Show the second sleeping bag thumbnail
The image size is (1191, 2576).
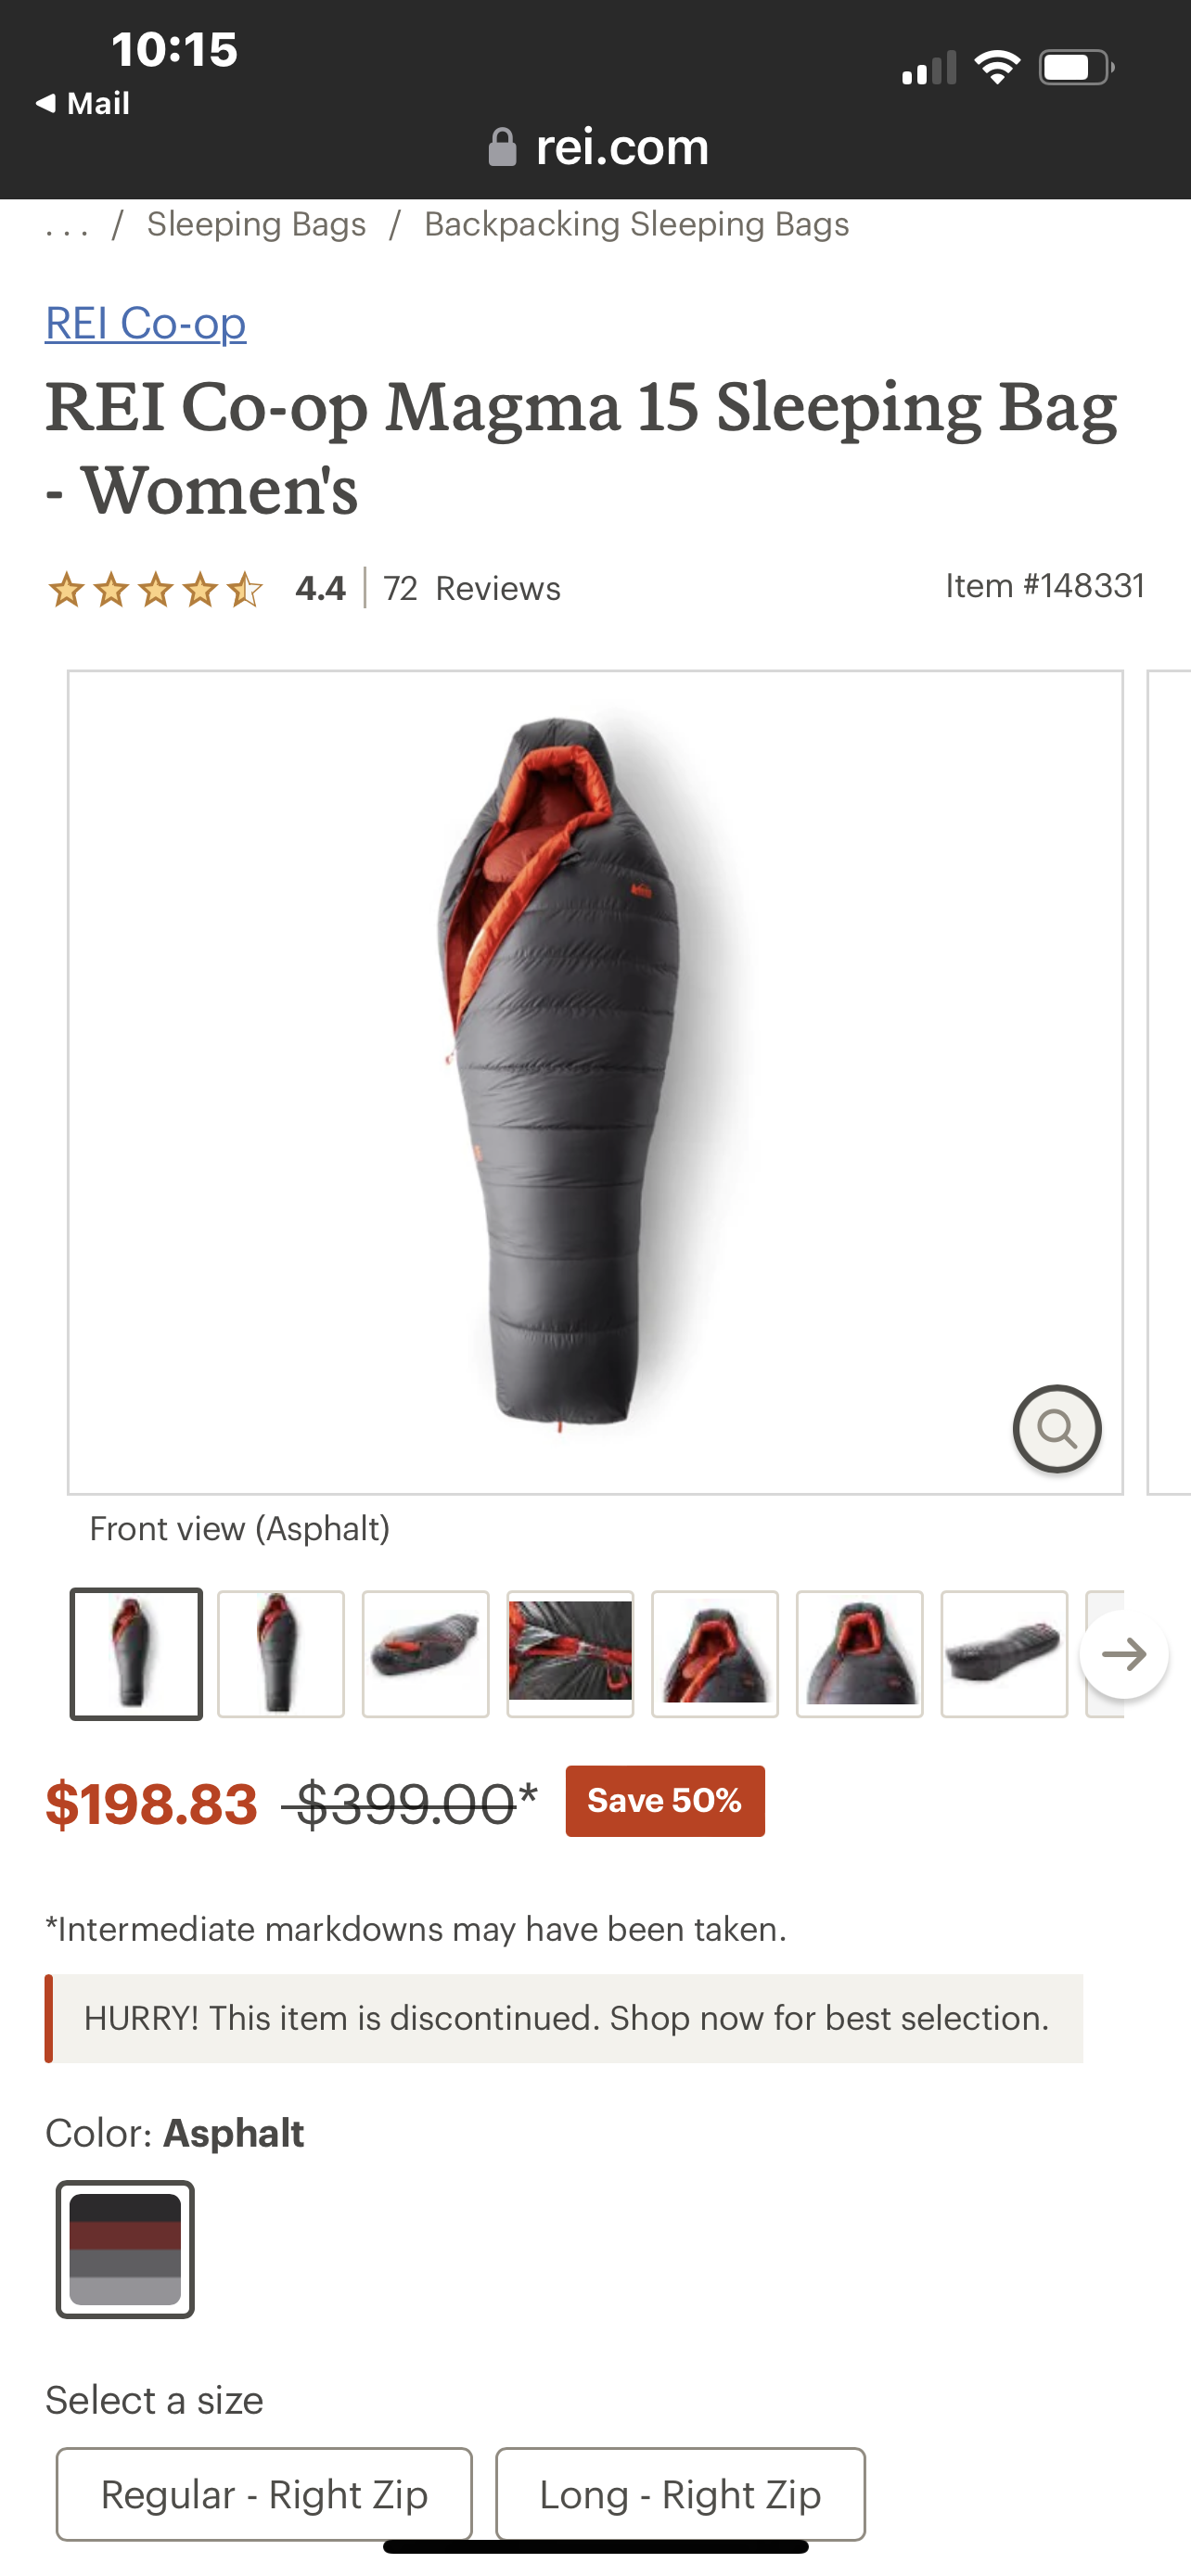(x=281, y=1654)
